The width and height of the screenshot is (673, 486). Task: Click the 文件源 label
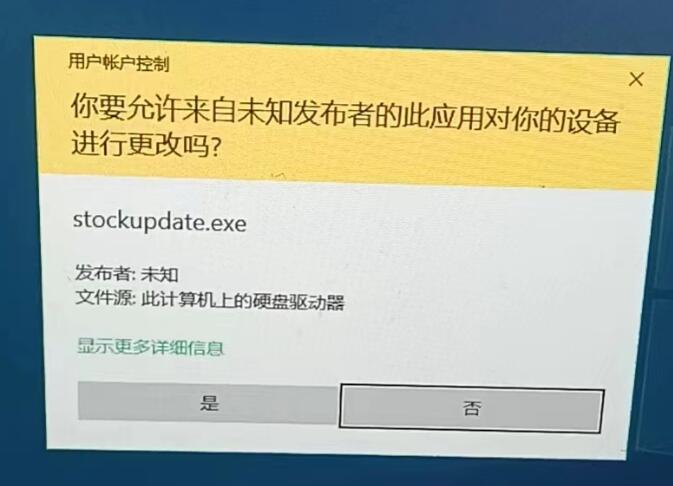[x=106, y=298]
